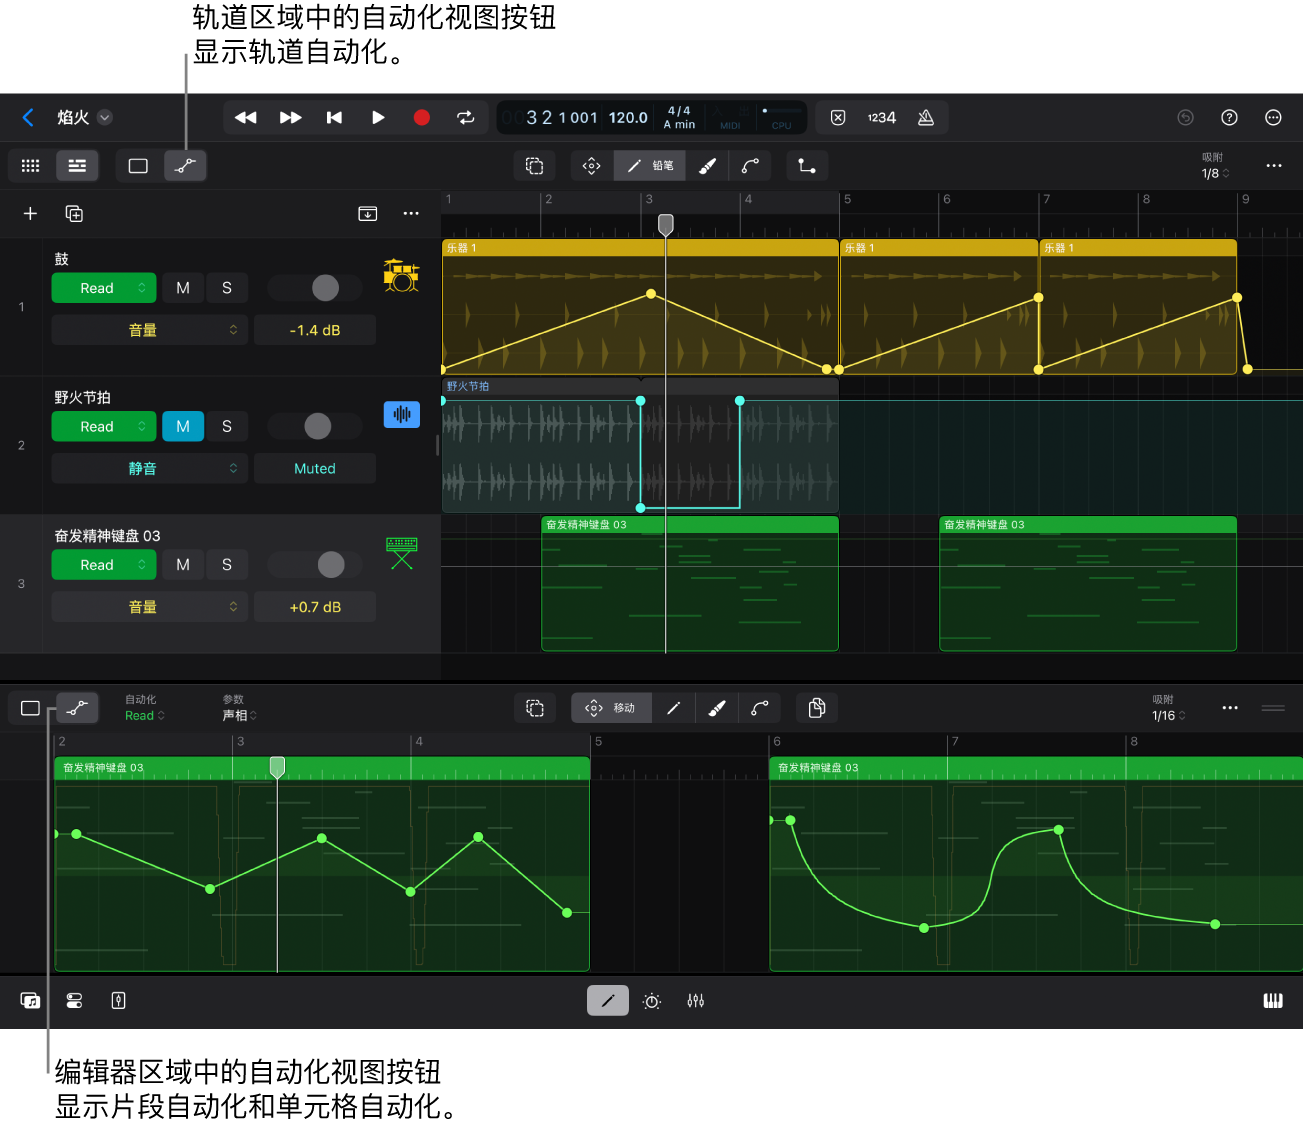1303x1123 pixels.
Task: Open the more options menu in track header
Action: pos(411,213)
